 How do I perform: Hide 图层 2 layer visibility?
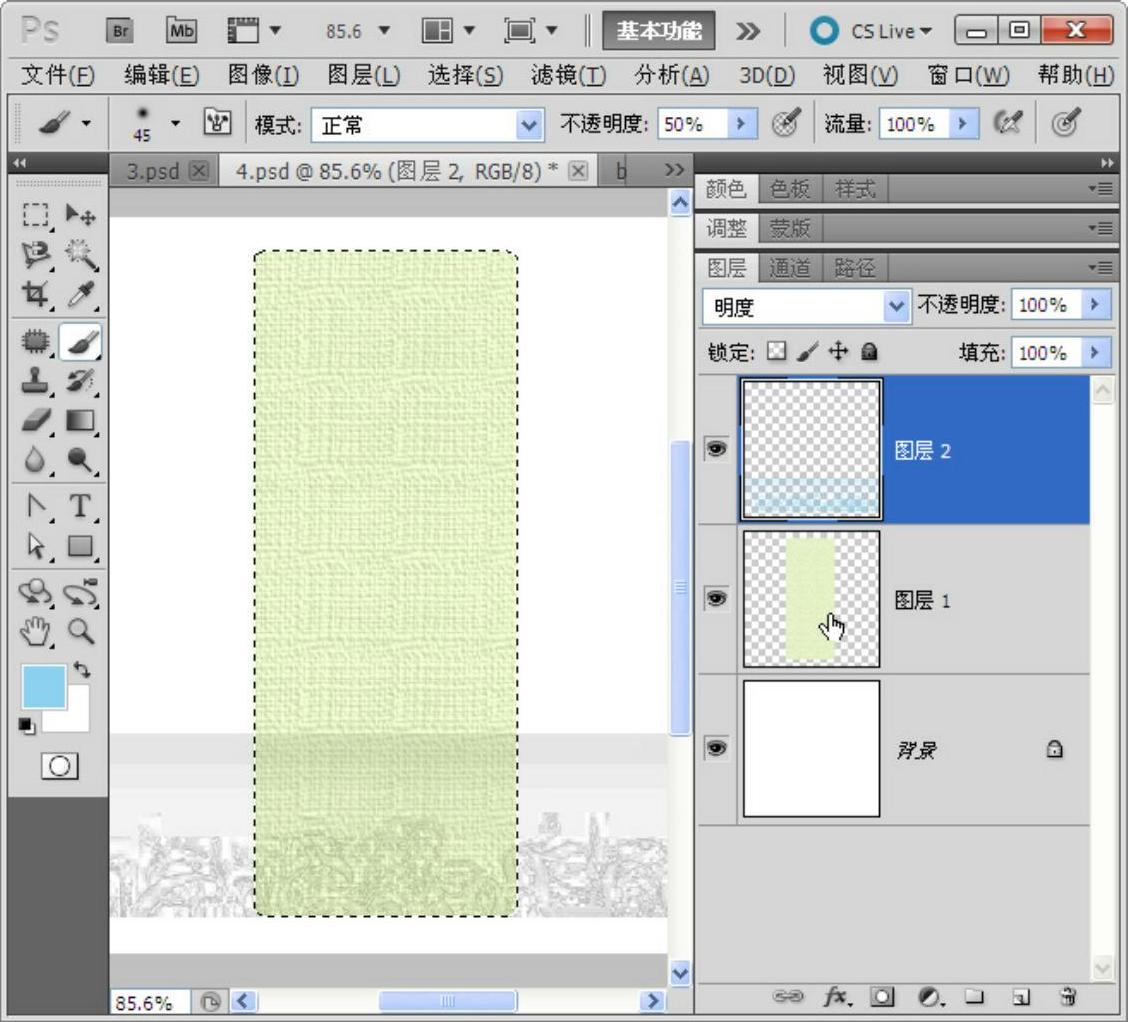point(716,449)
